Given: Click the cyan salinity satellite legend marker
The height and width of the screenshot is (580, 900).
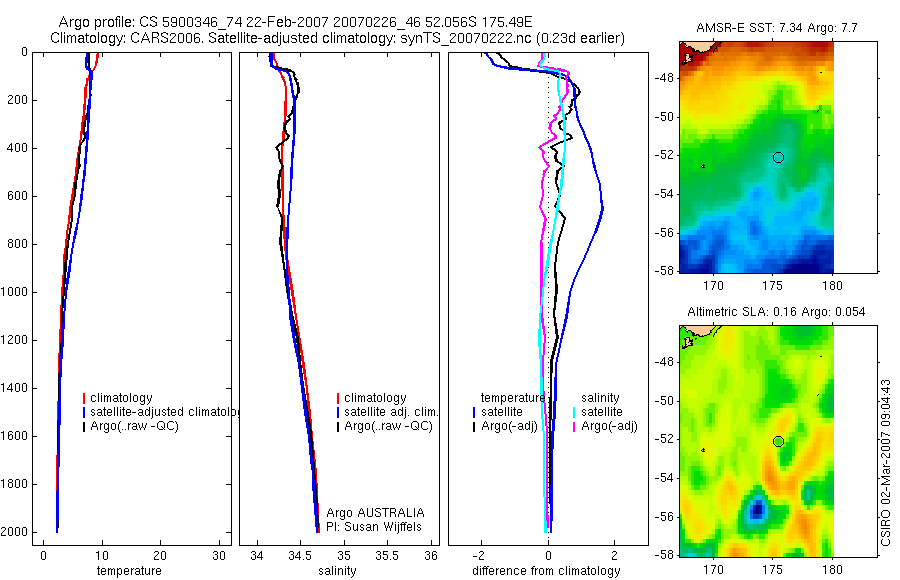Looking at the screenshot, I should coord(574,412).
